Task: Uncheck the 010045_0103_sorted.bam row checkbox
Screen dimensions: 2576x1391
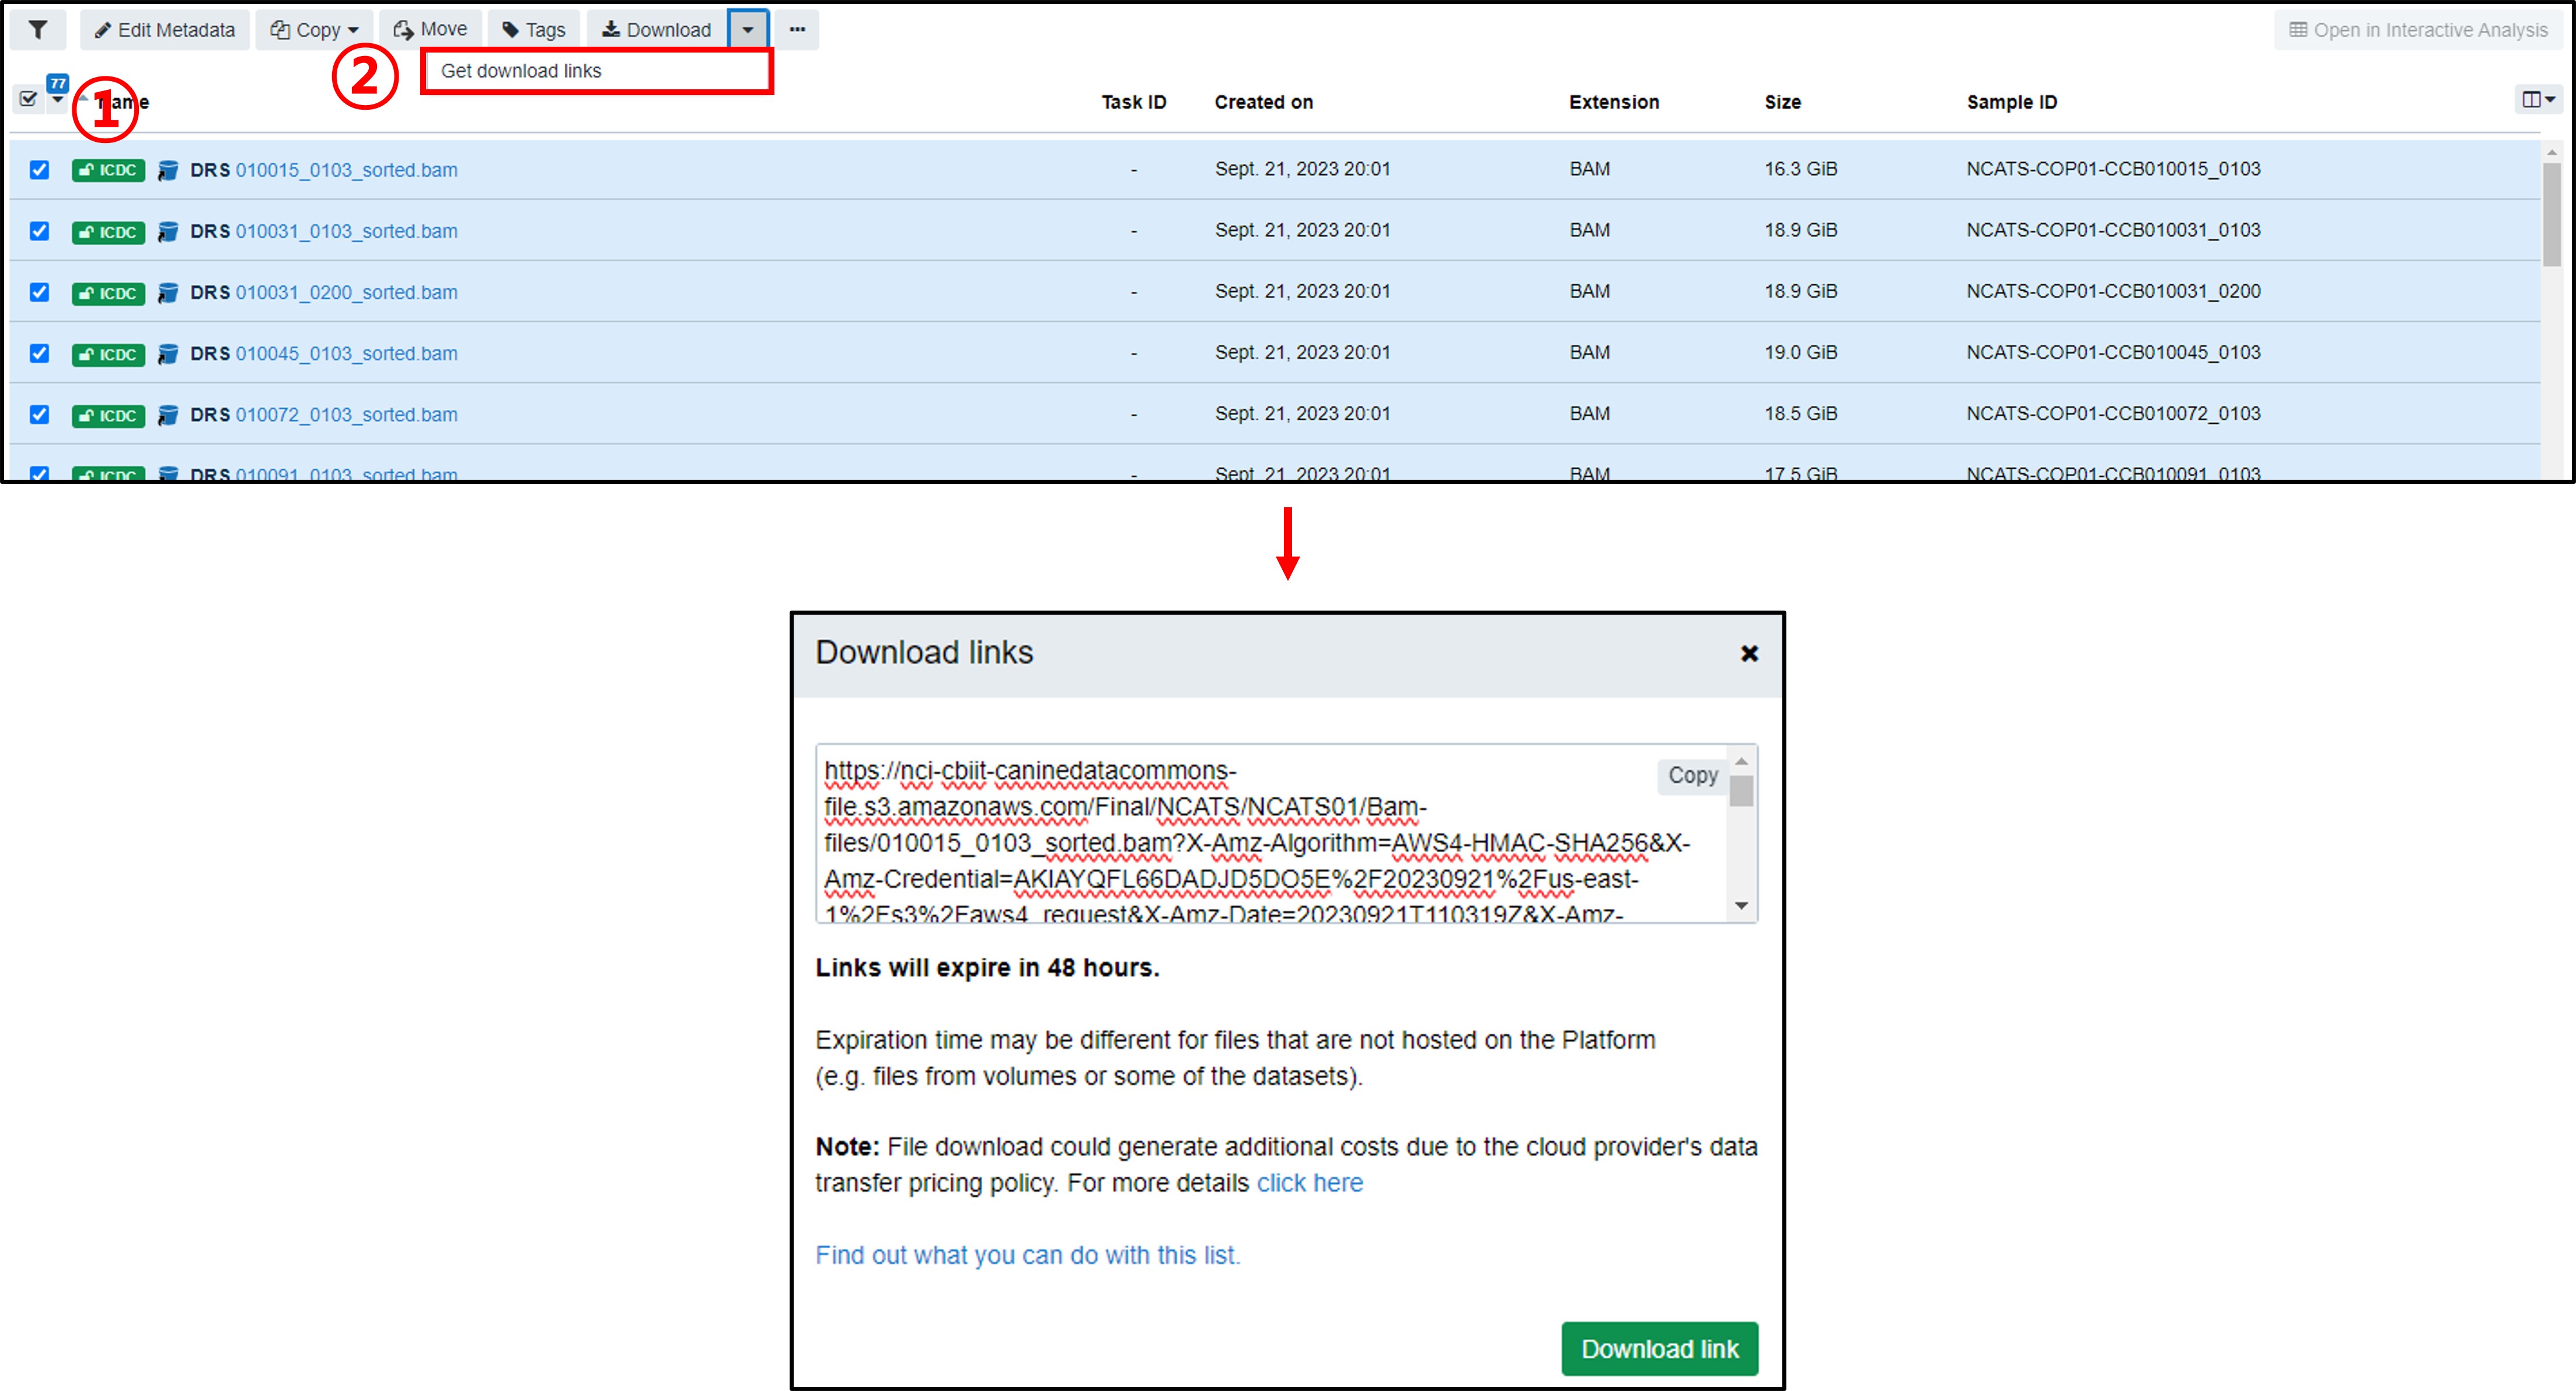Action: 39,353
